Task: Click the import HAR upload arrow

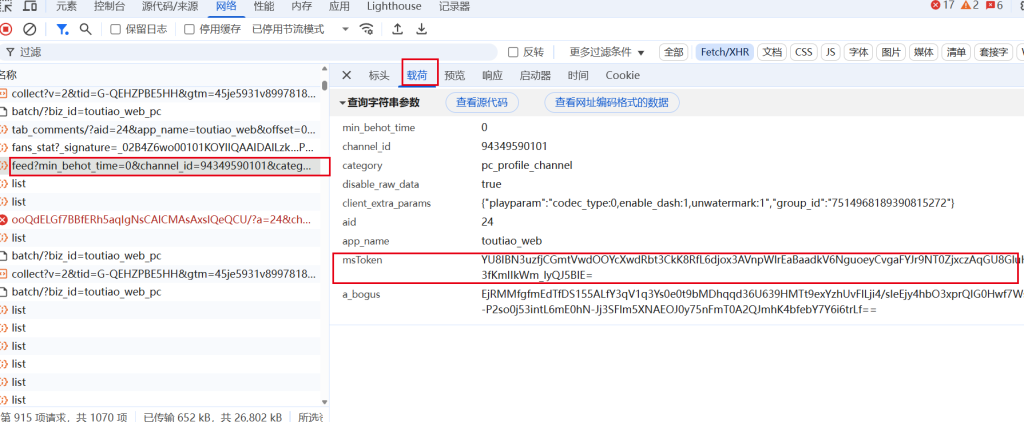Action: point(398,29)
